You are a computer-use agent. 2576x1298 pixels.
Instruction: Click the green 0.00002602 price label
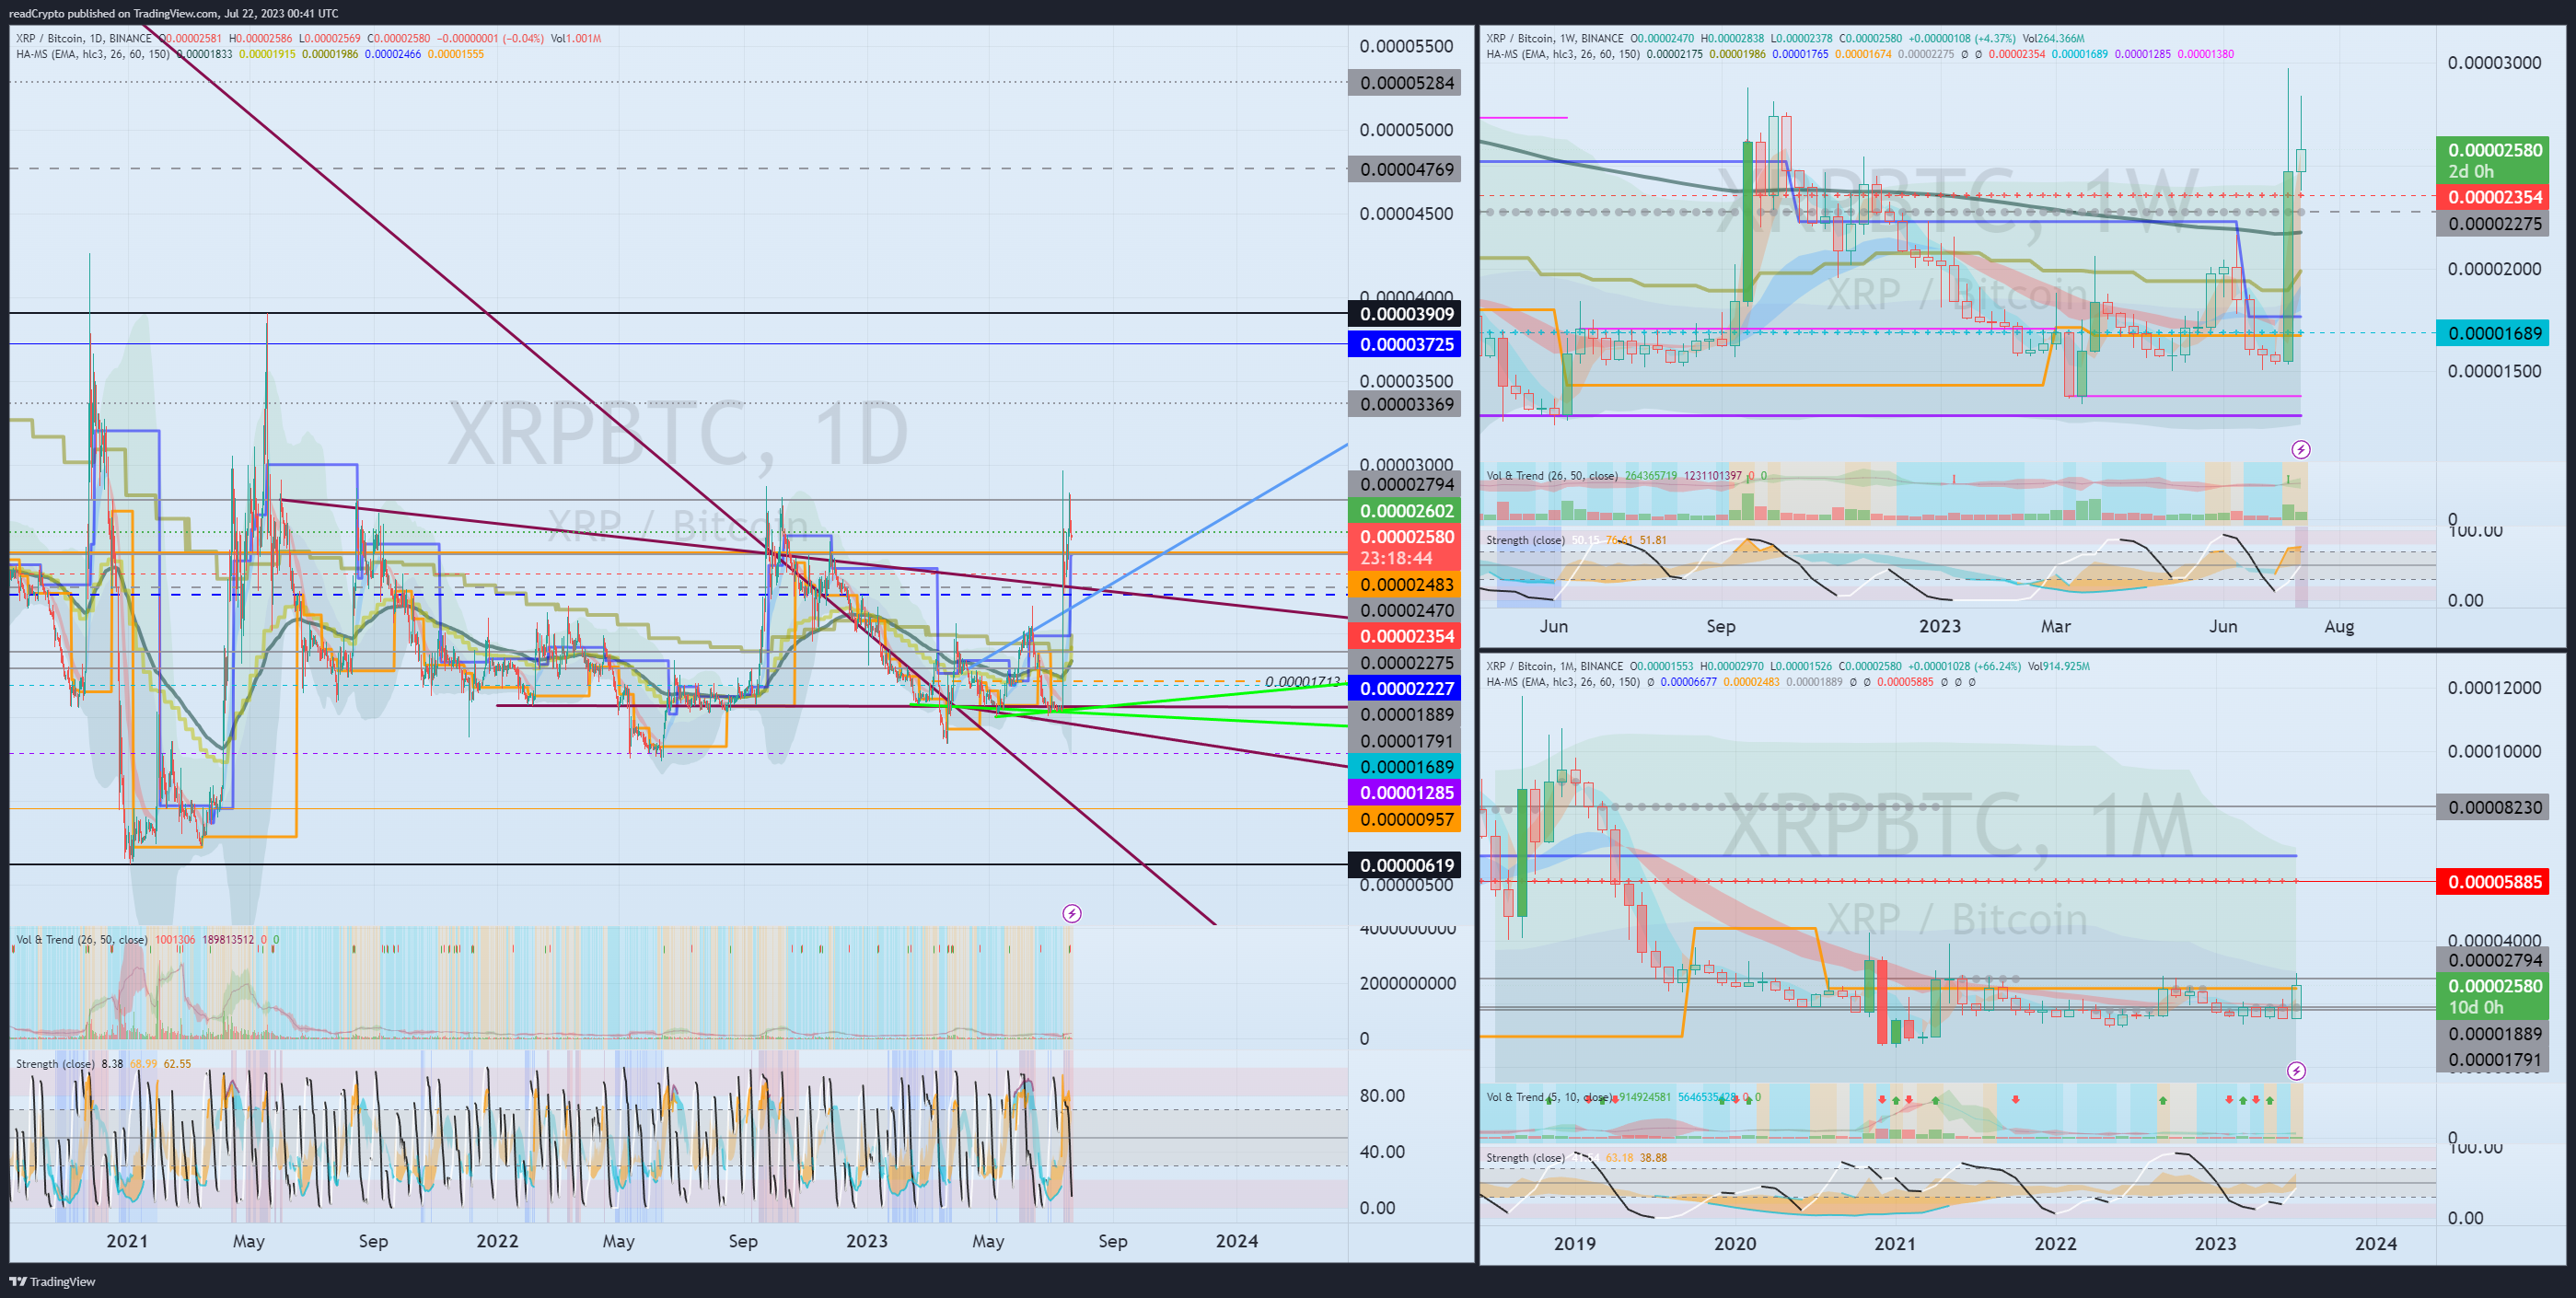coord(1405,511)
